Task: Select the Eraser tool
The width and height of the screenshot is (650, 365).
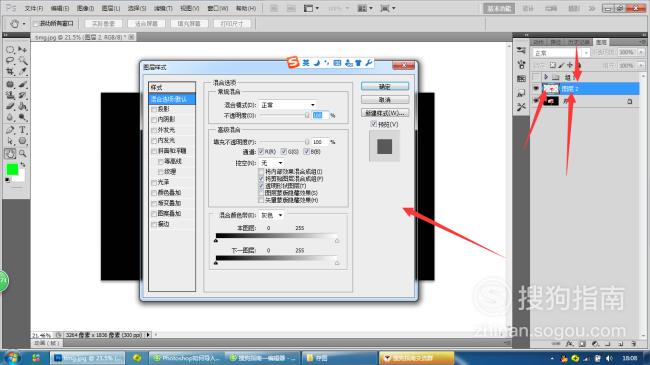Action: pyautogui.click(x=10, y=106)
